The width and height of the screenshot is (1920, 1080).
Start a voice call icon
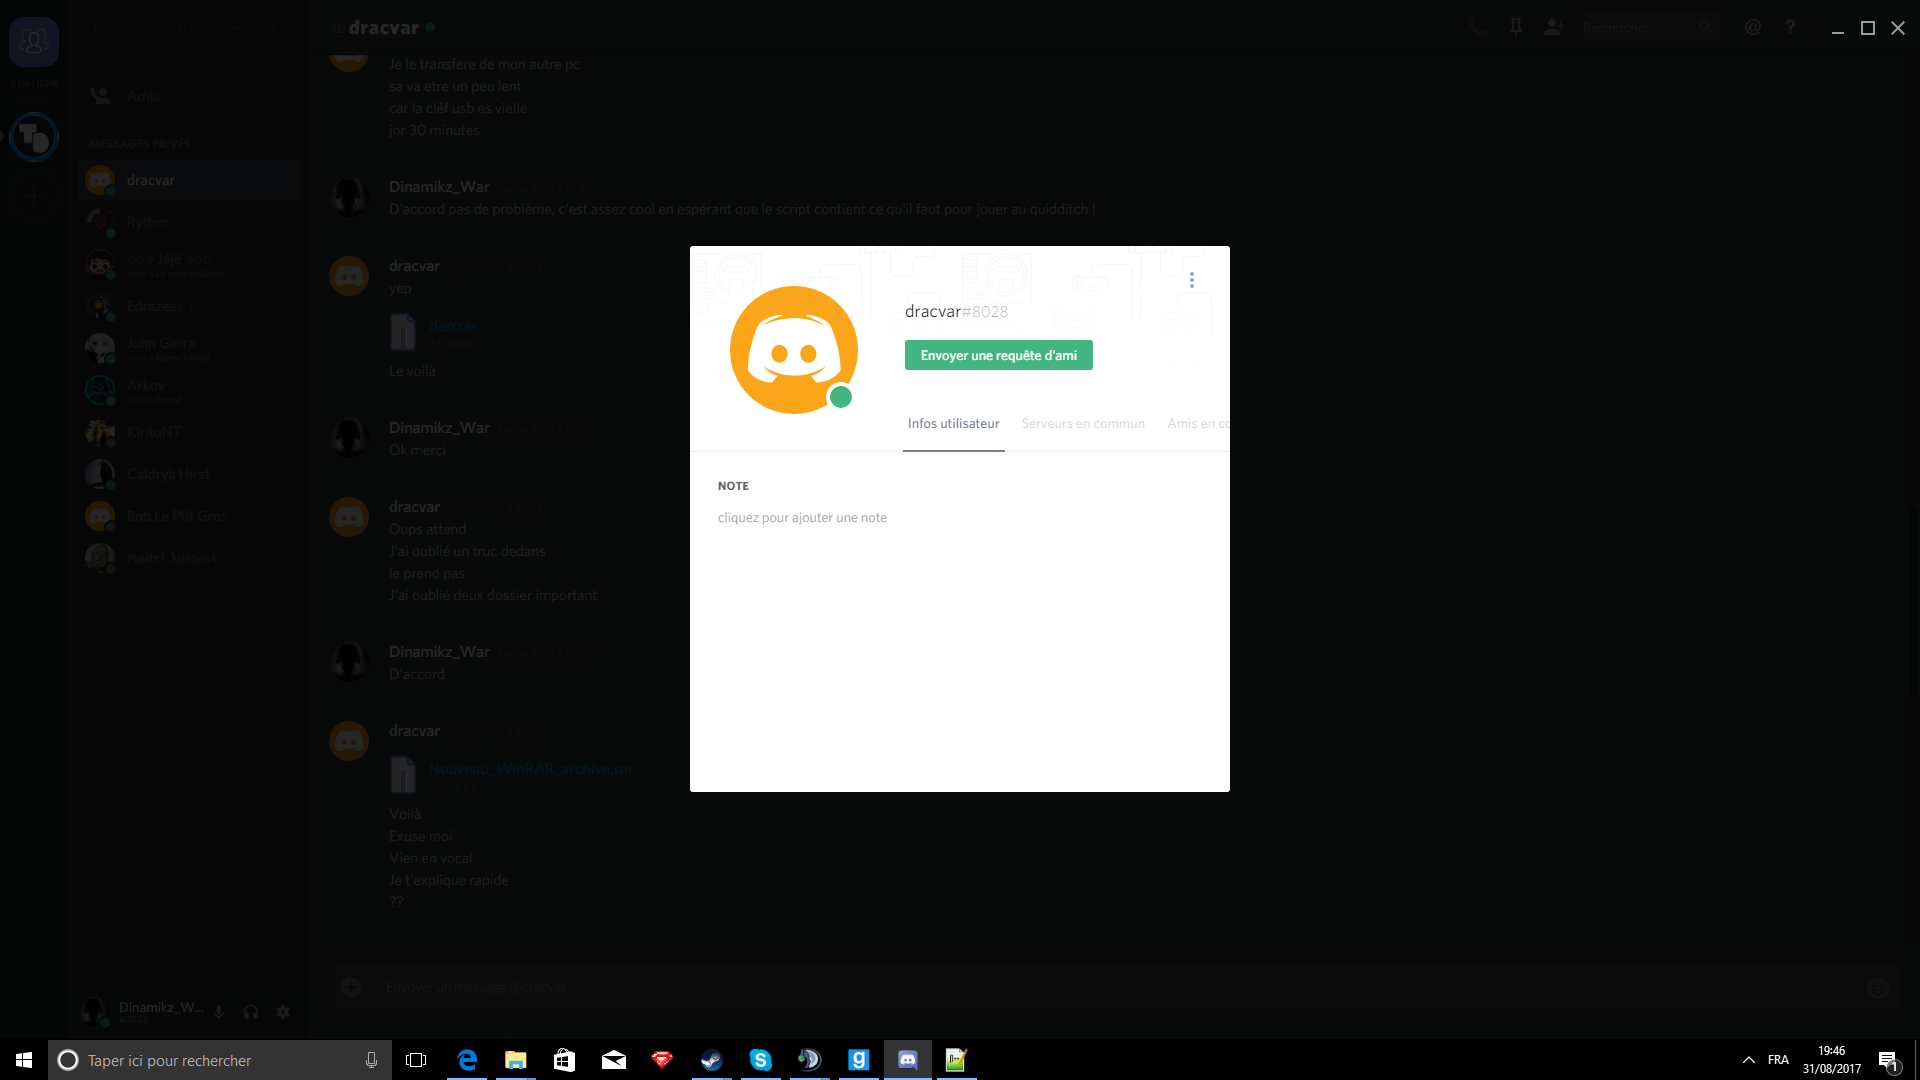click(x=1478, y=28)
